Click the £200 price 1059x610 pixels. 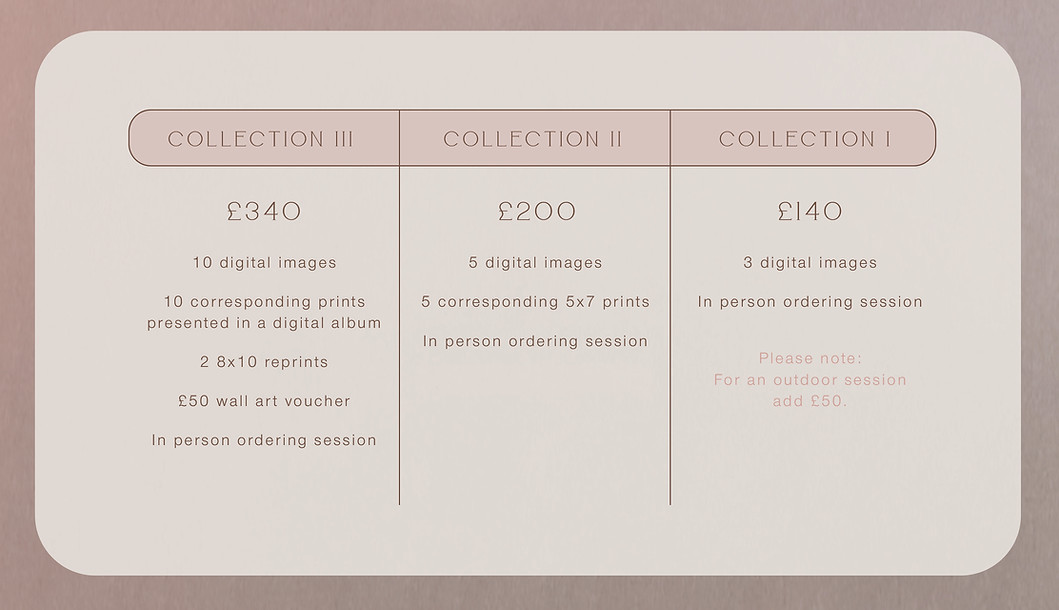click(537, 212)
